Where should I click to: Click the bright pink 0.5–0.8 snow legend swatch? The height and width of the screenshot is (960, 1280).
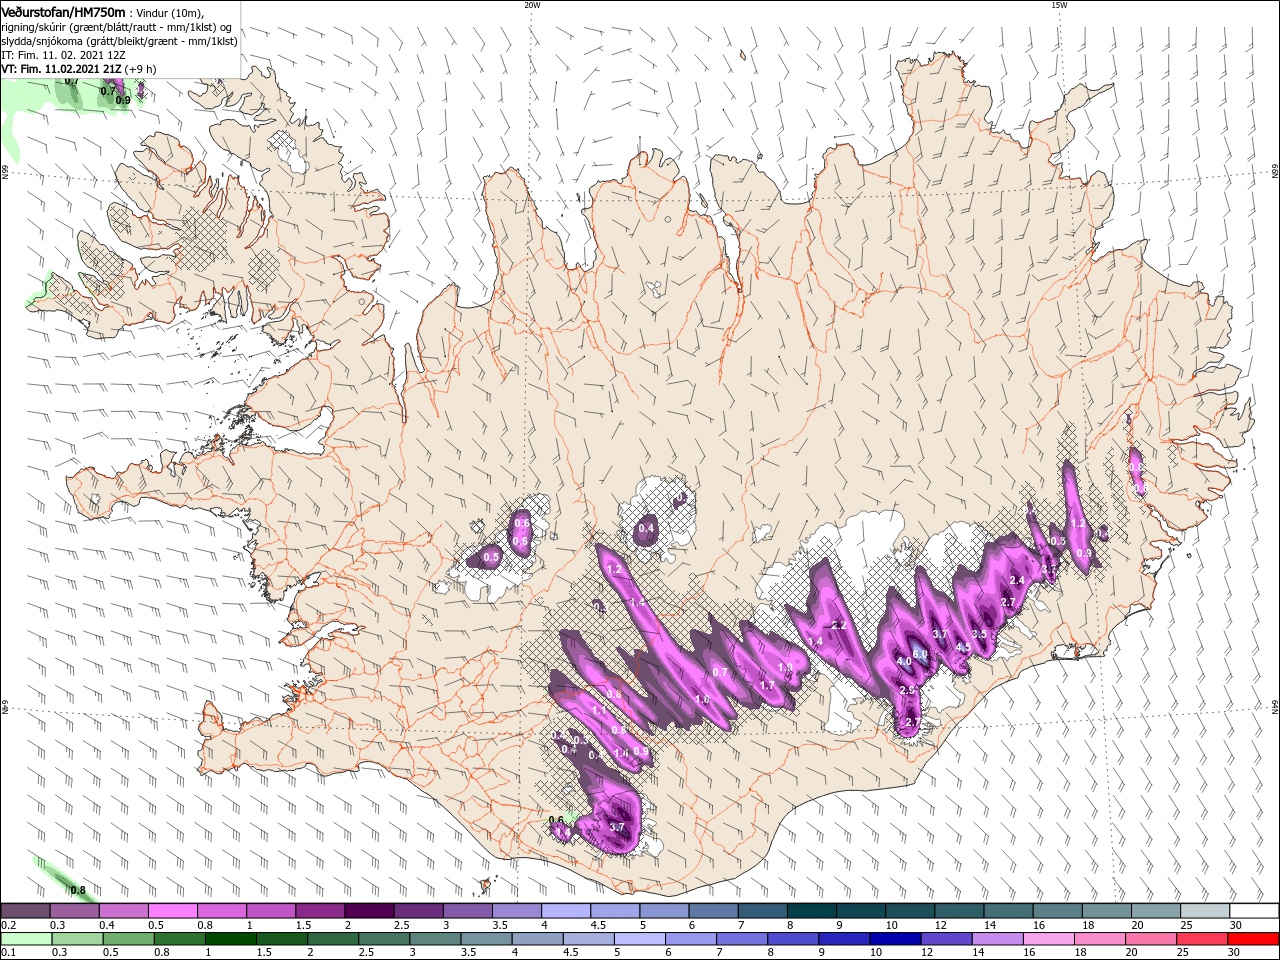(x=172, y=911)
